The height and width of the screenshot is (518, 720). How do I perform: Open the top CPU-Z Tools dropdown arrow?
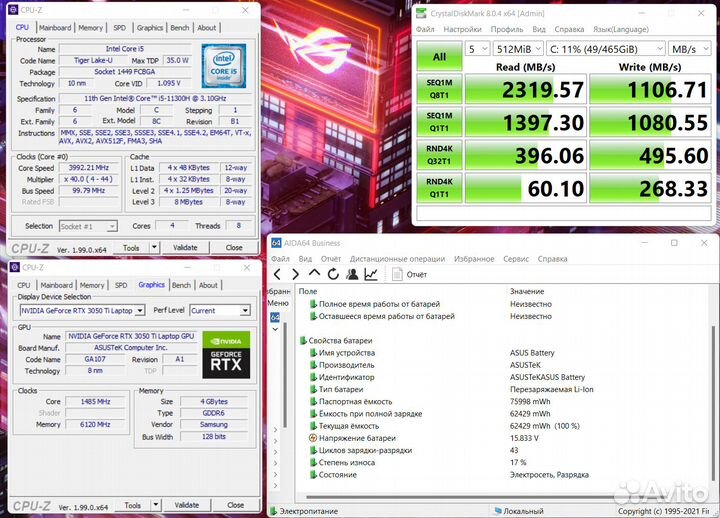point(154,248)
